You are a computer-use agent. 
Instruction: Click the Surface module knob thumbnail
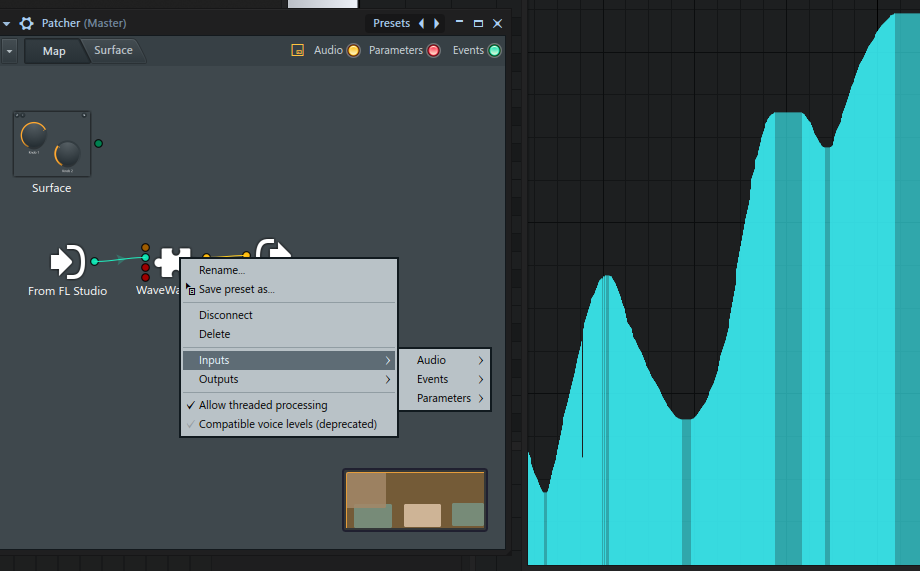click(52, 144)
